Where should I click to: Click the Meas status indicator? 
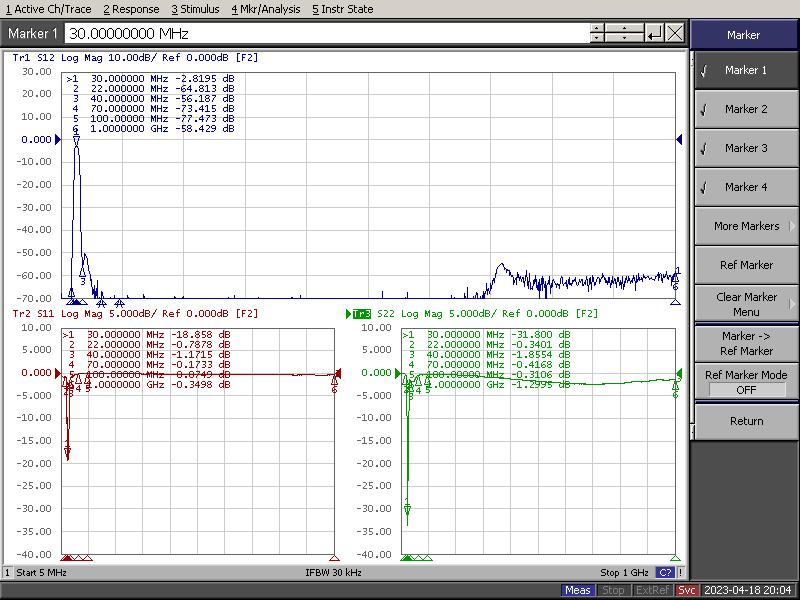point(577,590)
